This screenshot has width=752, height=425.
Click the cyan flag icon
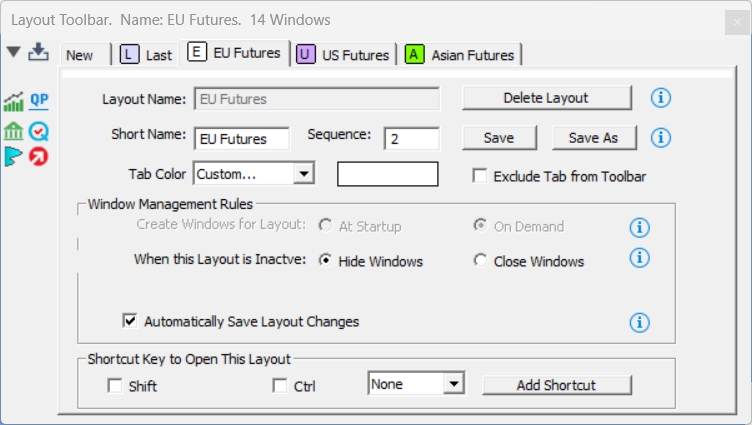coord(14,156)
